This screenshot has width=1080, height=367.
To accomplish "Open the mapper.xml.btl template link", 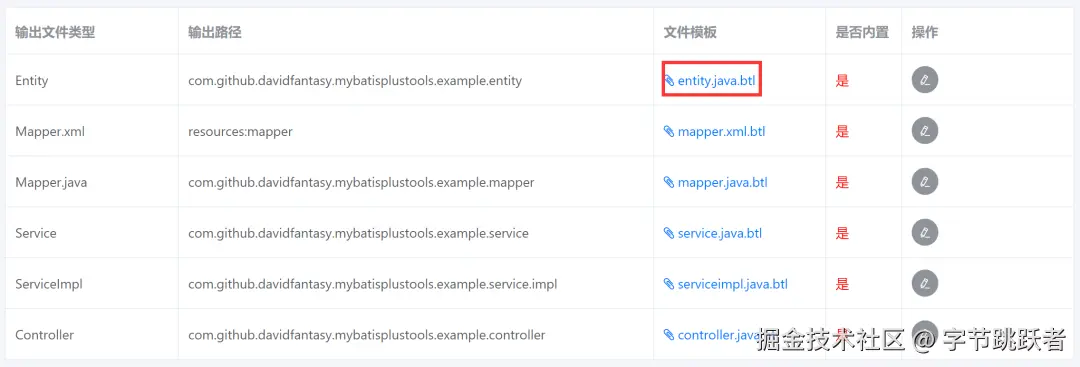I will [x=721, y=132].
